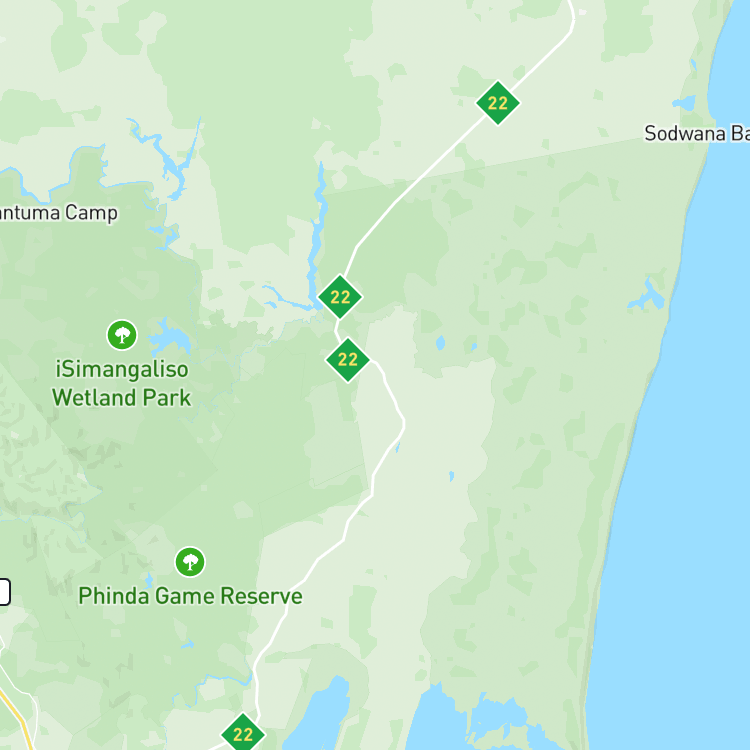Click the narrow blue river above the middle 22 shields
The height and width of the screenshot is (750, 750).
(x=316, y=230)
